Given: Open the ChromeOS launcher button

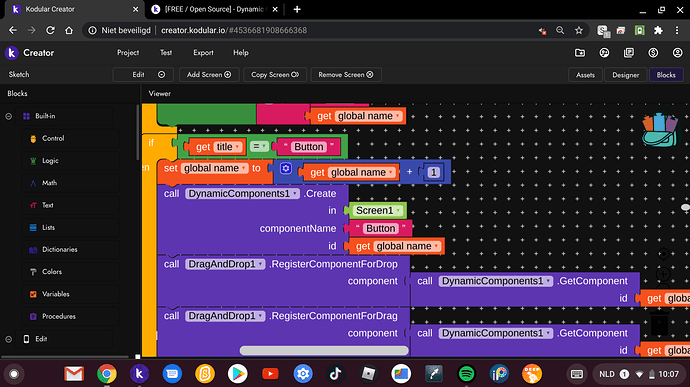Looking at the screenshot, I should tap(14, 374).
